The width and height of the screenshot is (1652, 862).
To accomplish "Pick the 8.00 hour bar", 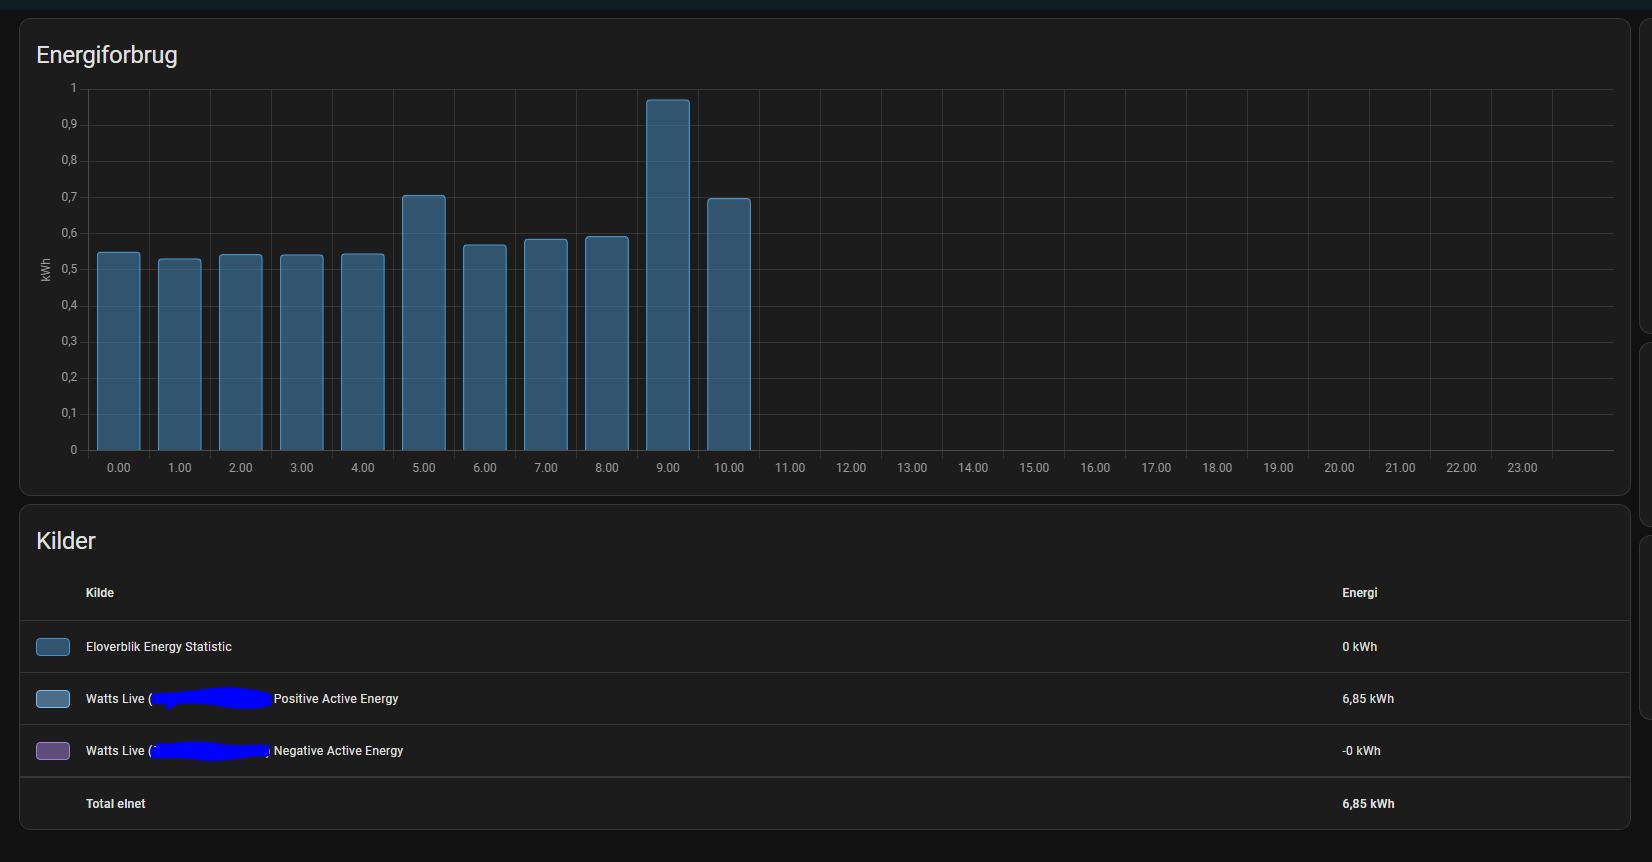I will coord(606,343).
